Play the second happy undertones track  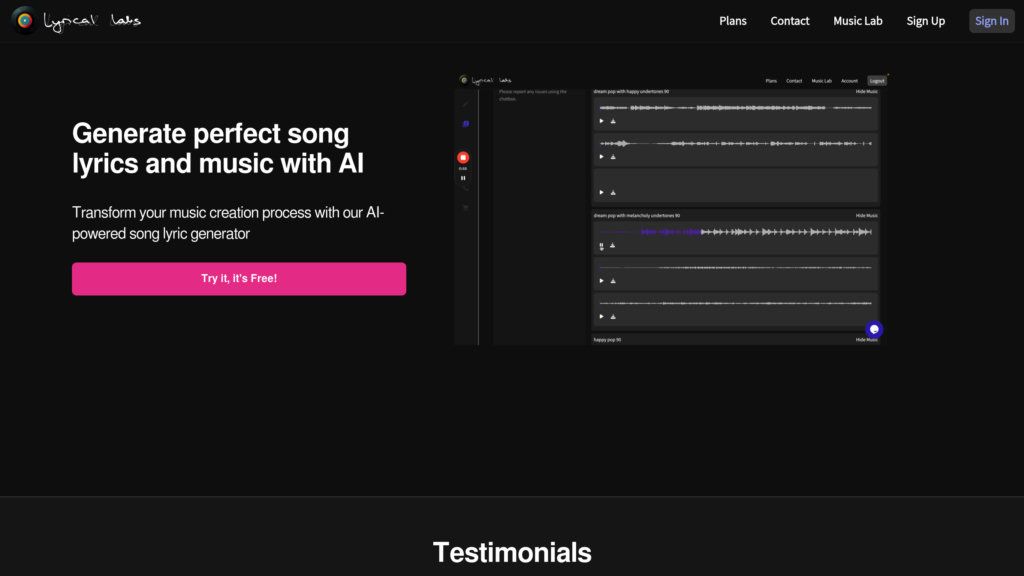pyautogui.click(x=601, y=156)
